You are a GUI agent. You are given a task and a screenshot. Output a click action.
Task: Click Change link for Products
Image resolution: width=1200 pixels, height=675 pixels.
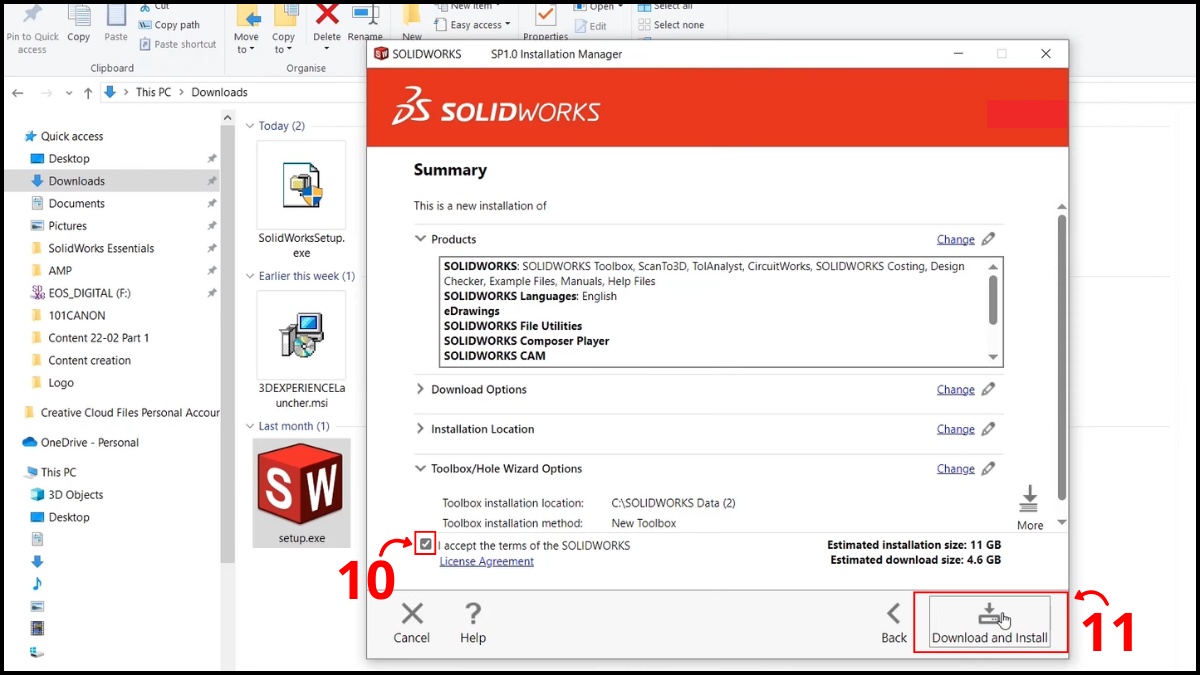coord(955,239)
